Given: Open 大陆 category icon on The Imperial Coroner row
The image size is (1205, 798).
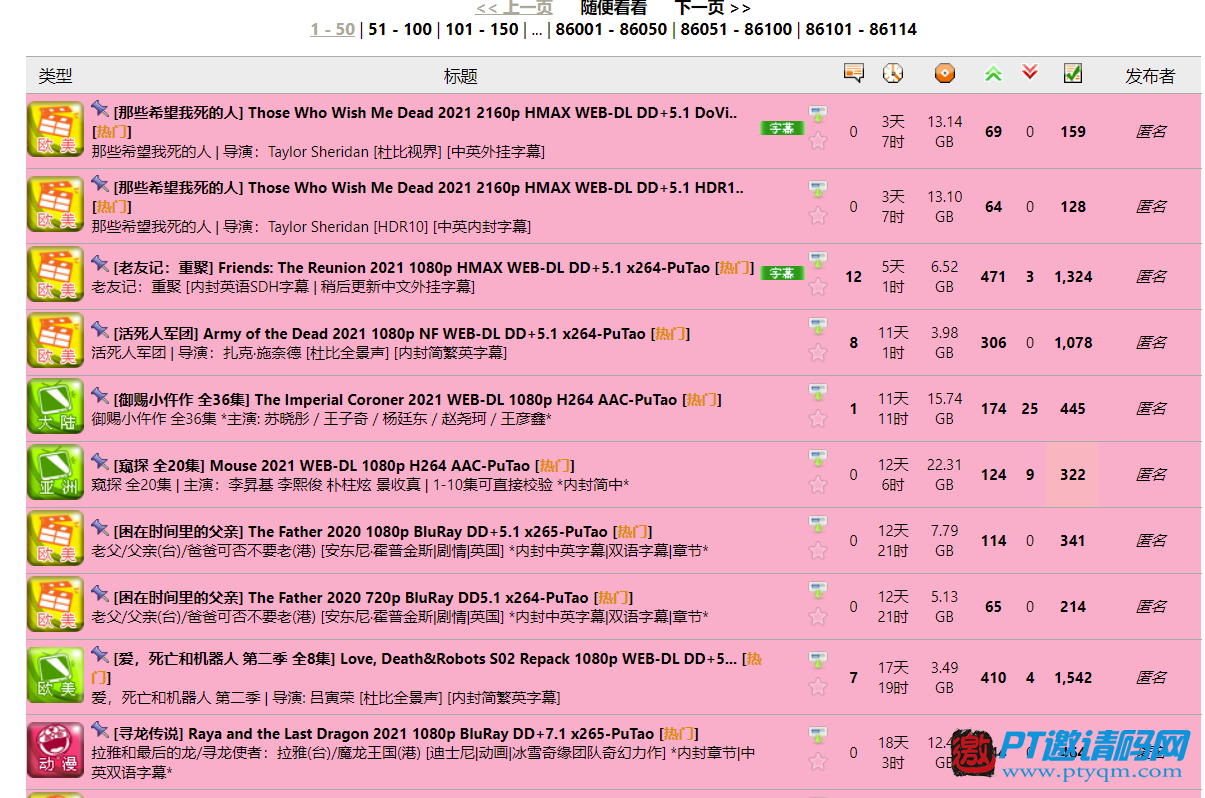Looking at the screenshot, I should click(55, 408).
